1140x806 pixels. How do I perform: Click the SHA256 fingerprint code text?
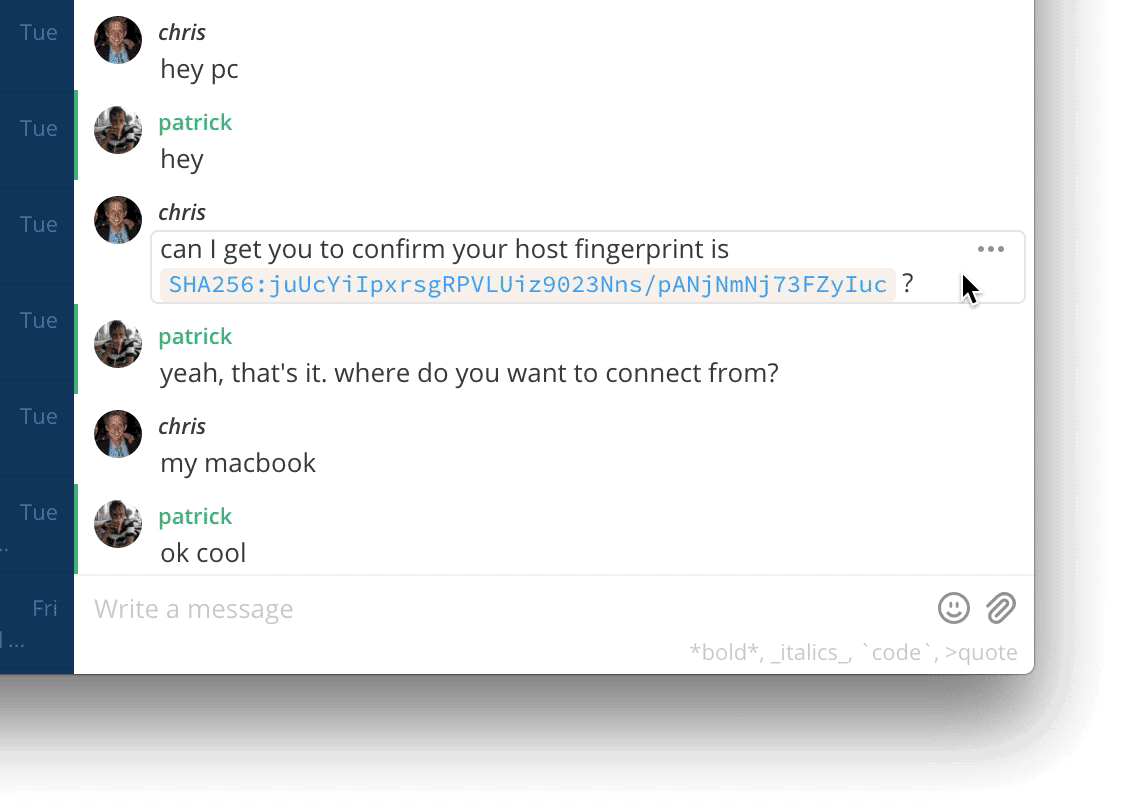(527, 284)
